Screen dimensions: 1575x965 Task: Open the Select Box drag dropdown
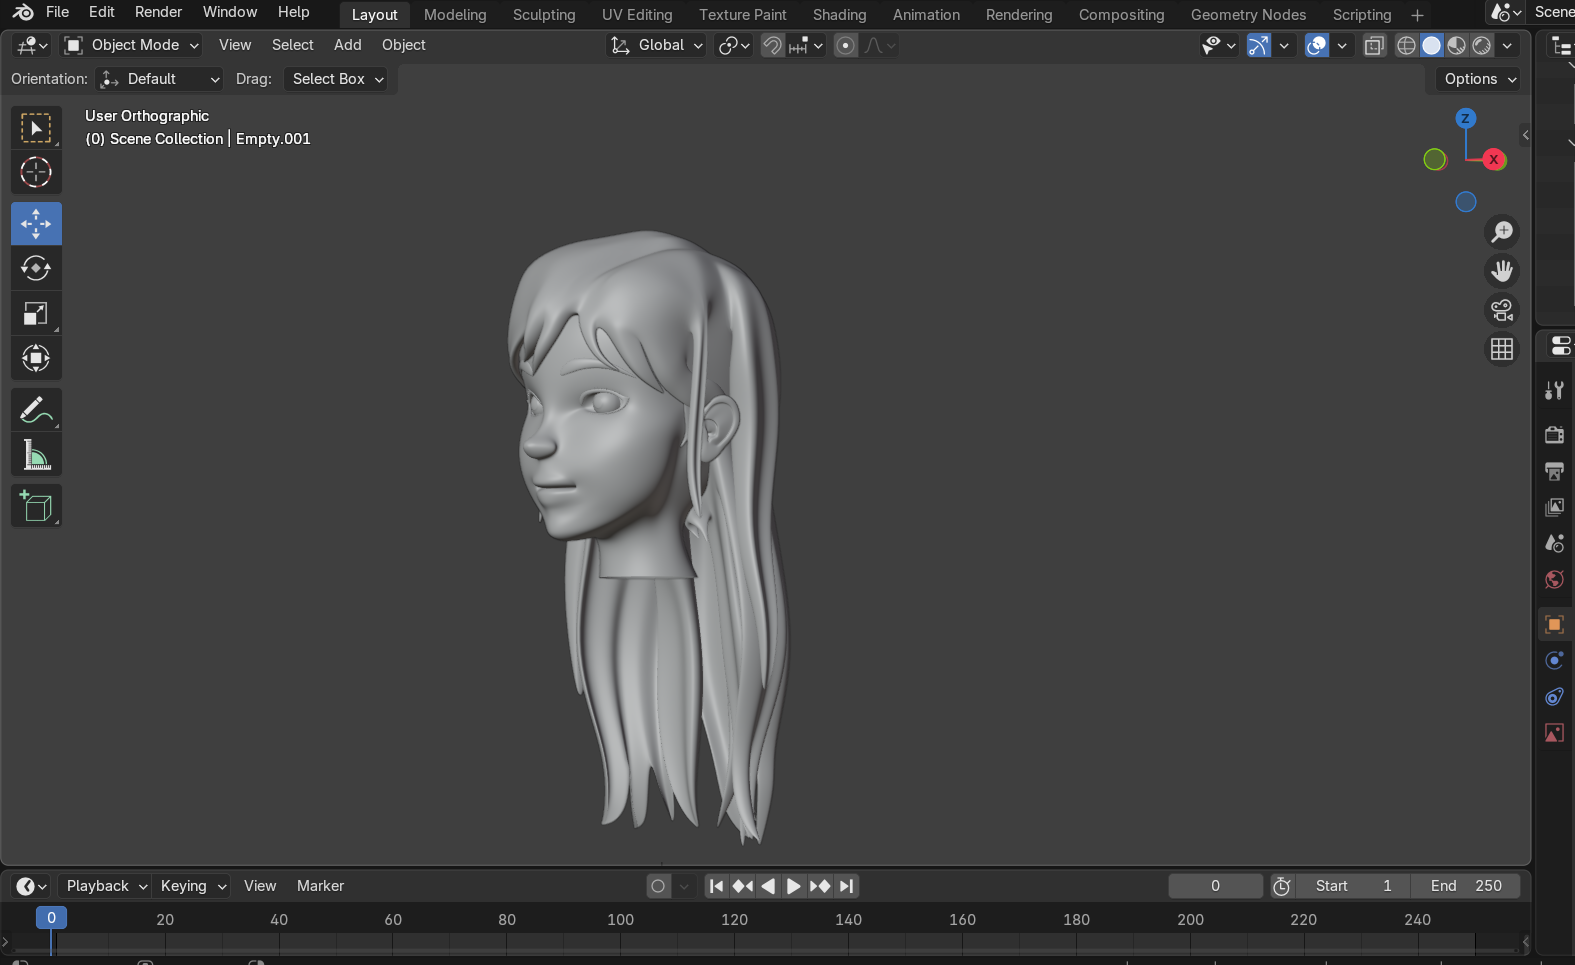point(337,79)
